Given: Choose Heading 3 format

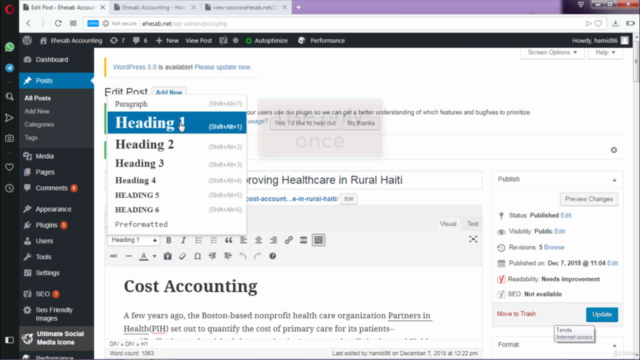Looking at the screenshot, I should 177,163.
